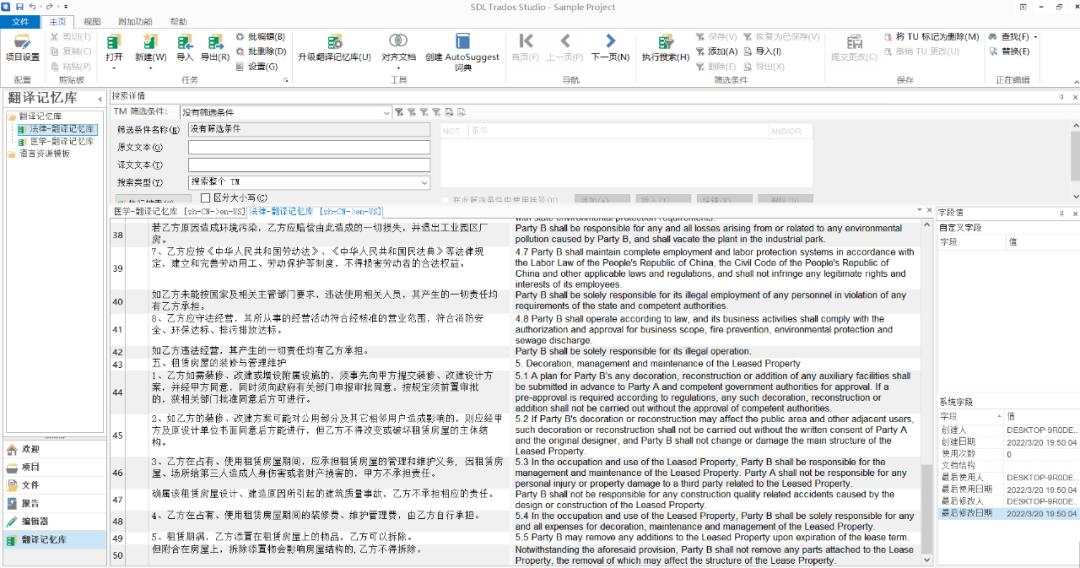This screenshot has height=568, width=1080.
Task: Open the 报告 reports view in the navigation pane
Action: pos(54,503)
